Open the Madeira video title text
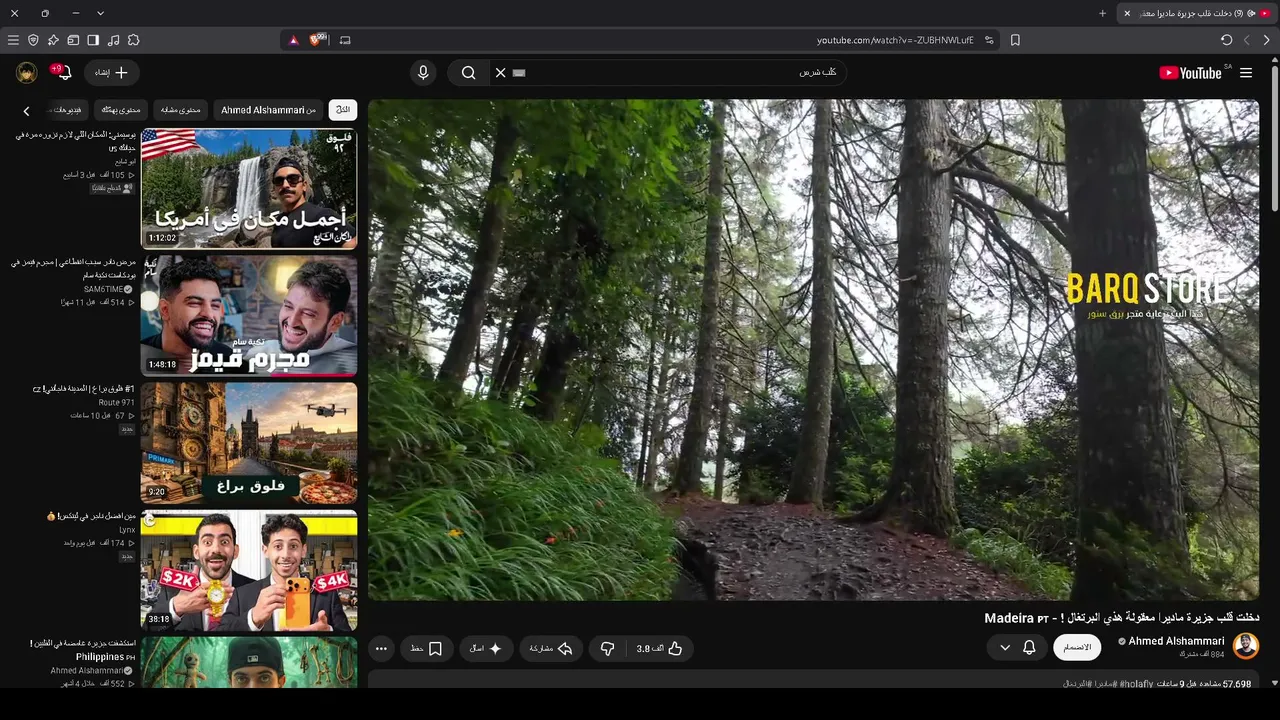Viewport: 1280px width, 720px height. (1121, 618)
